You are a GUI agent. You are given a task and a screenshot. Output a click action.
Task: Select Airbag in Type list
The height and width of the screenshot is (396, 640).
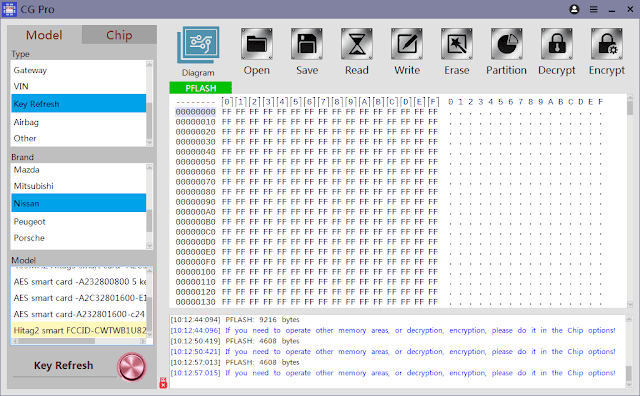coord(78,122)
